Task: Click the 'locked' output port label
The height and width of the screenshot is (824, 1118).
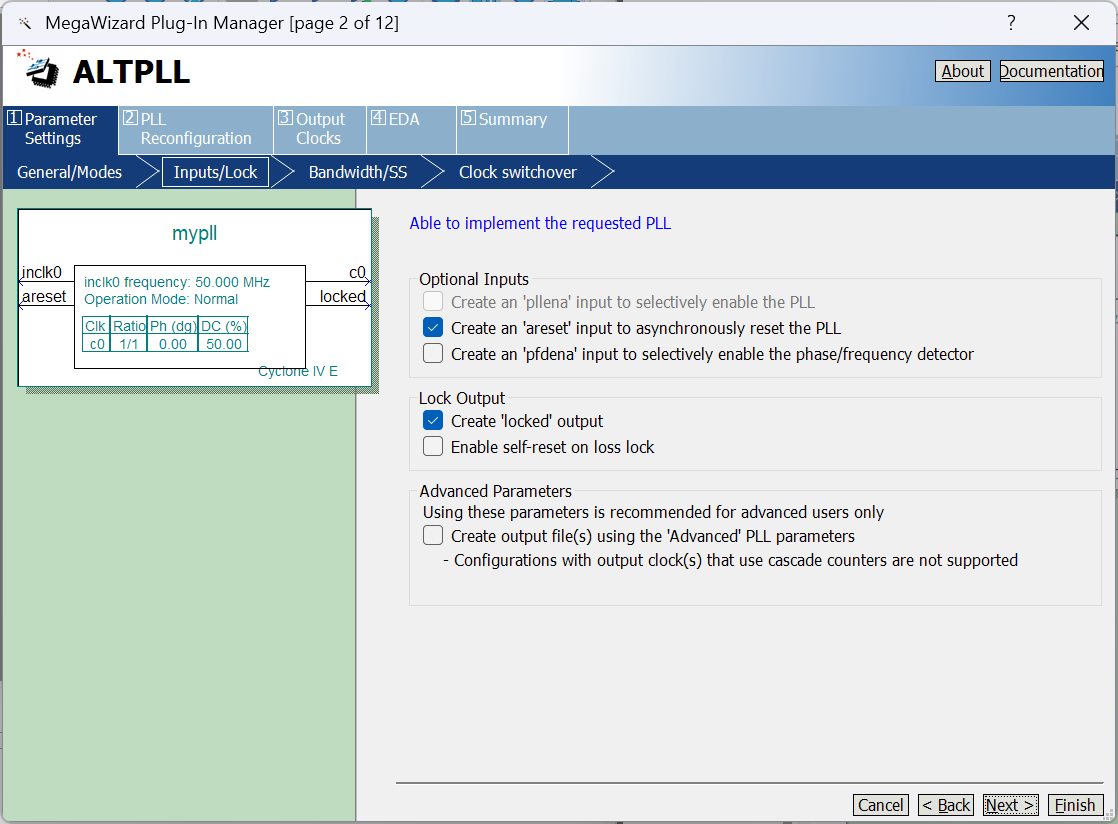Action: [342, 297]
